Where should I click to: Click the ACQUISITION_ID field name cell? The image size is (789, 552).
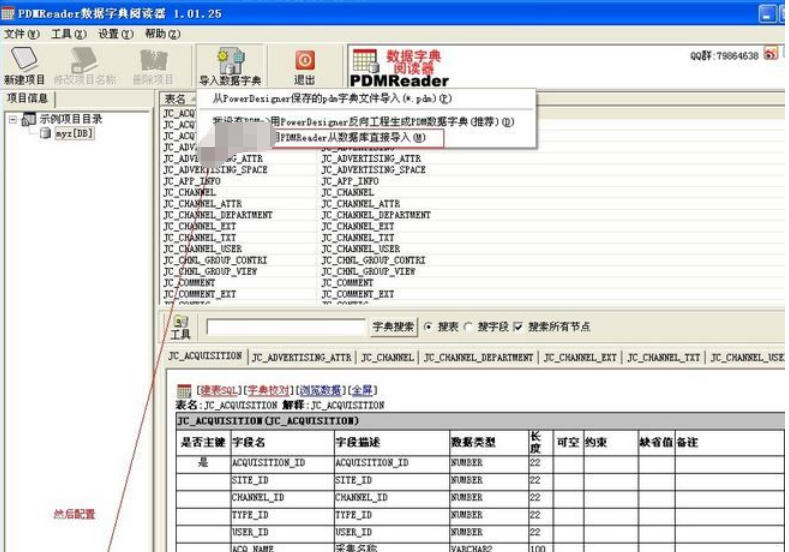tap(282, 463)
